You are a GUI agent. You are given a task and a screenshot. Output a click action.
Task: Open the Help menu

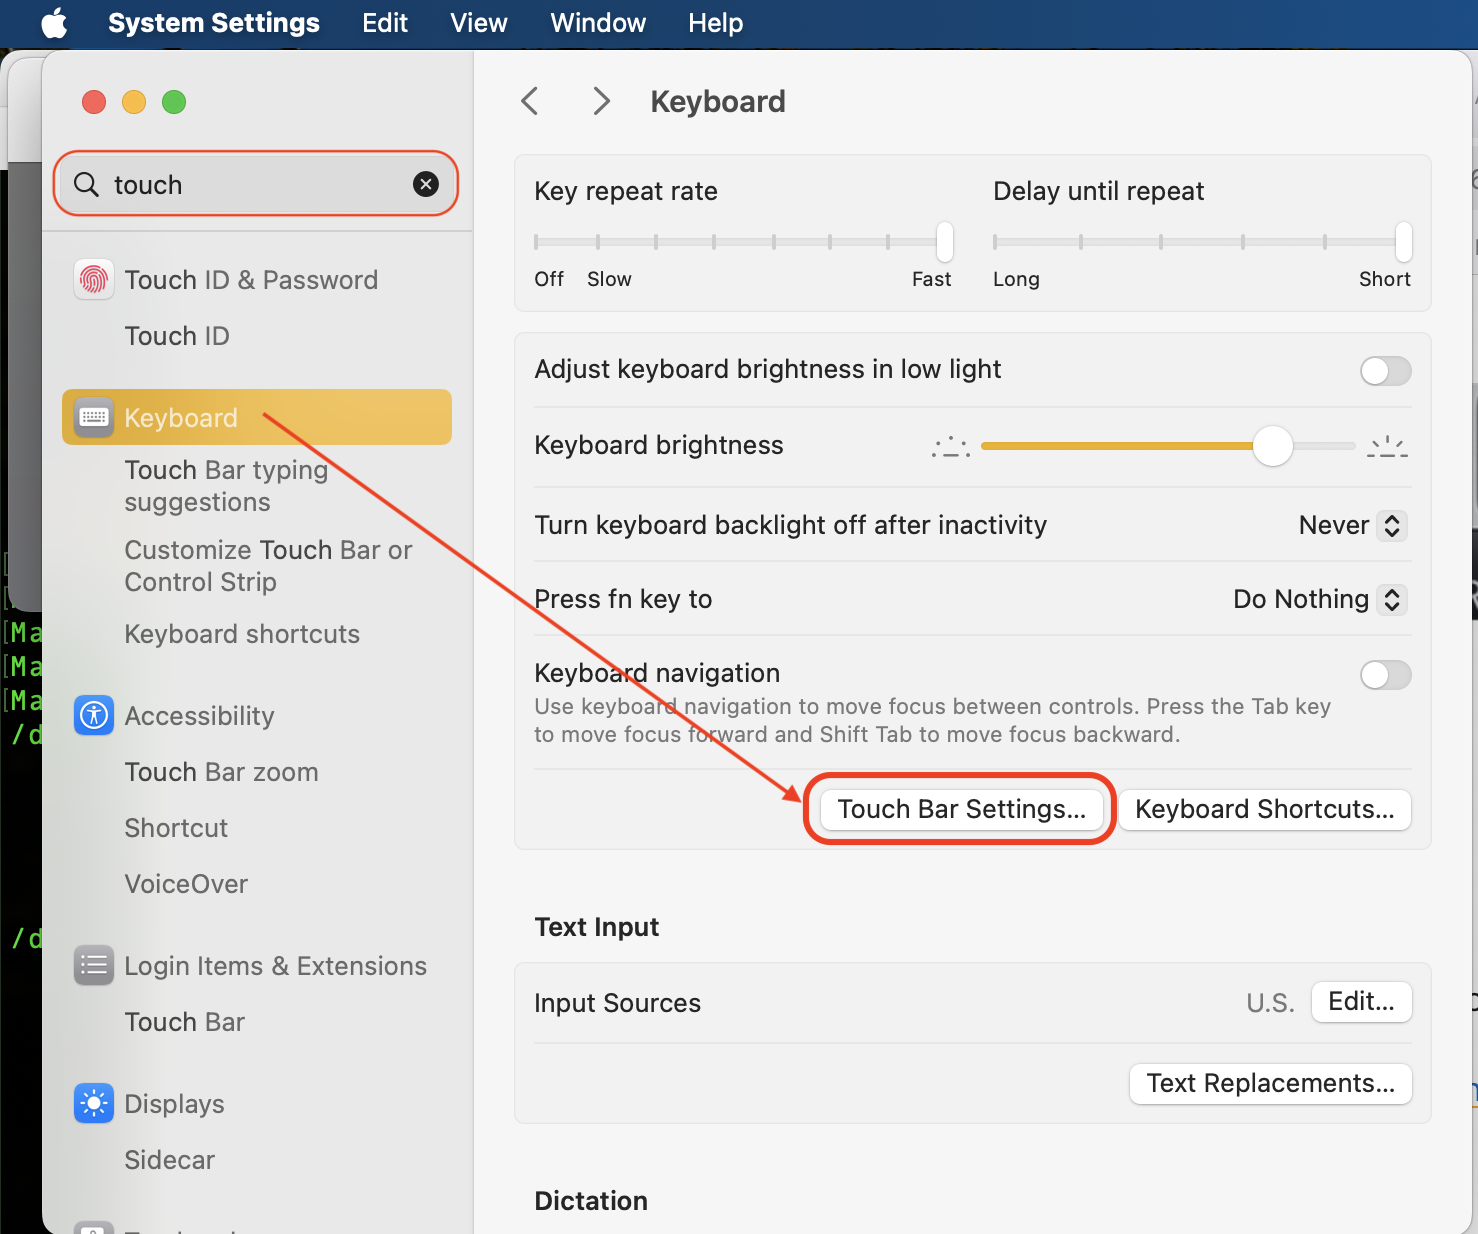click(x=715, y=23)
